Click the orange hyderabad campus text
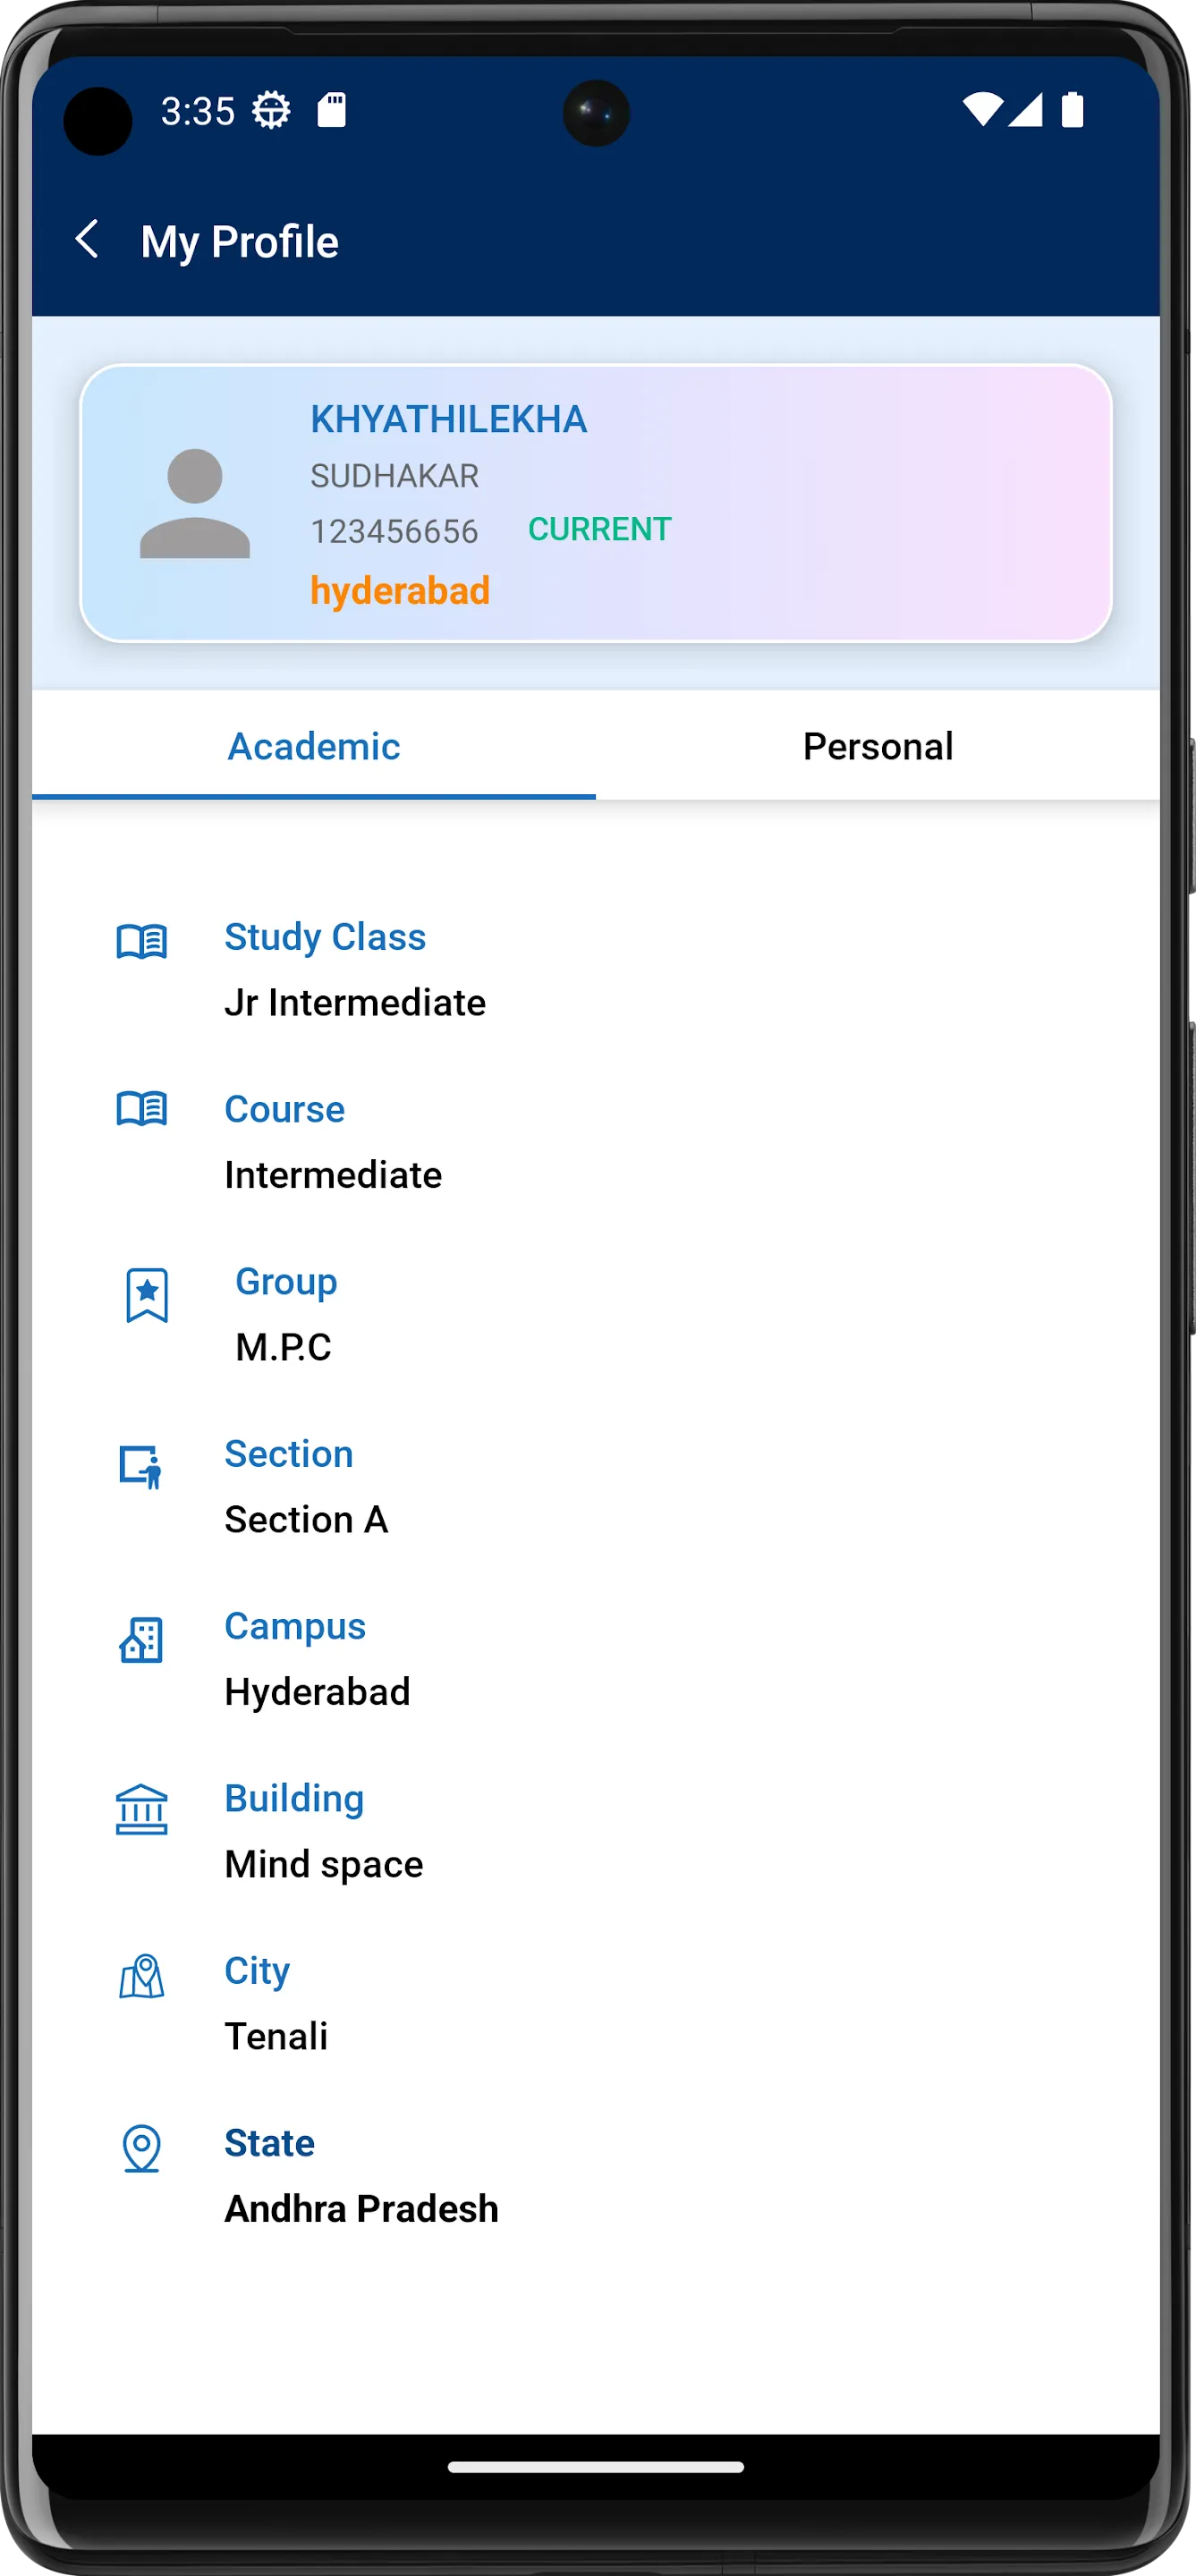This screenshot has width=1196, height=2576. tap(400, 590)
